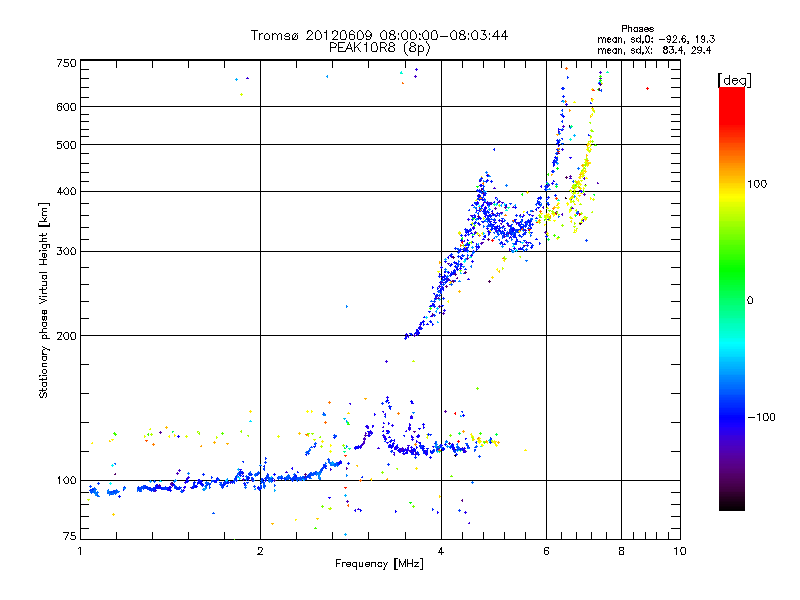Click the y-axis tick label '75'
The width and height of the screenshot is (800, 600).
(x=70, y=536)
